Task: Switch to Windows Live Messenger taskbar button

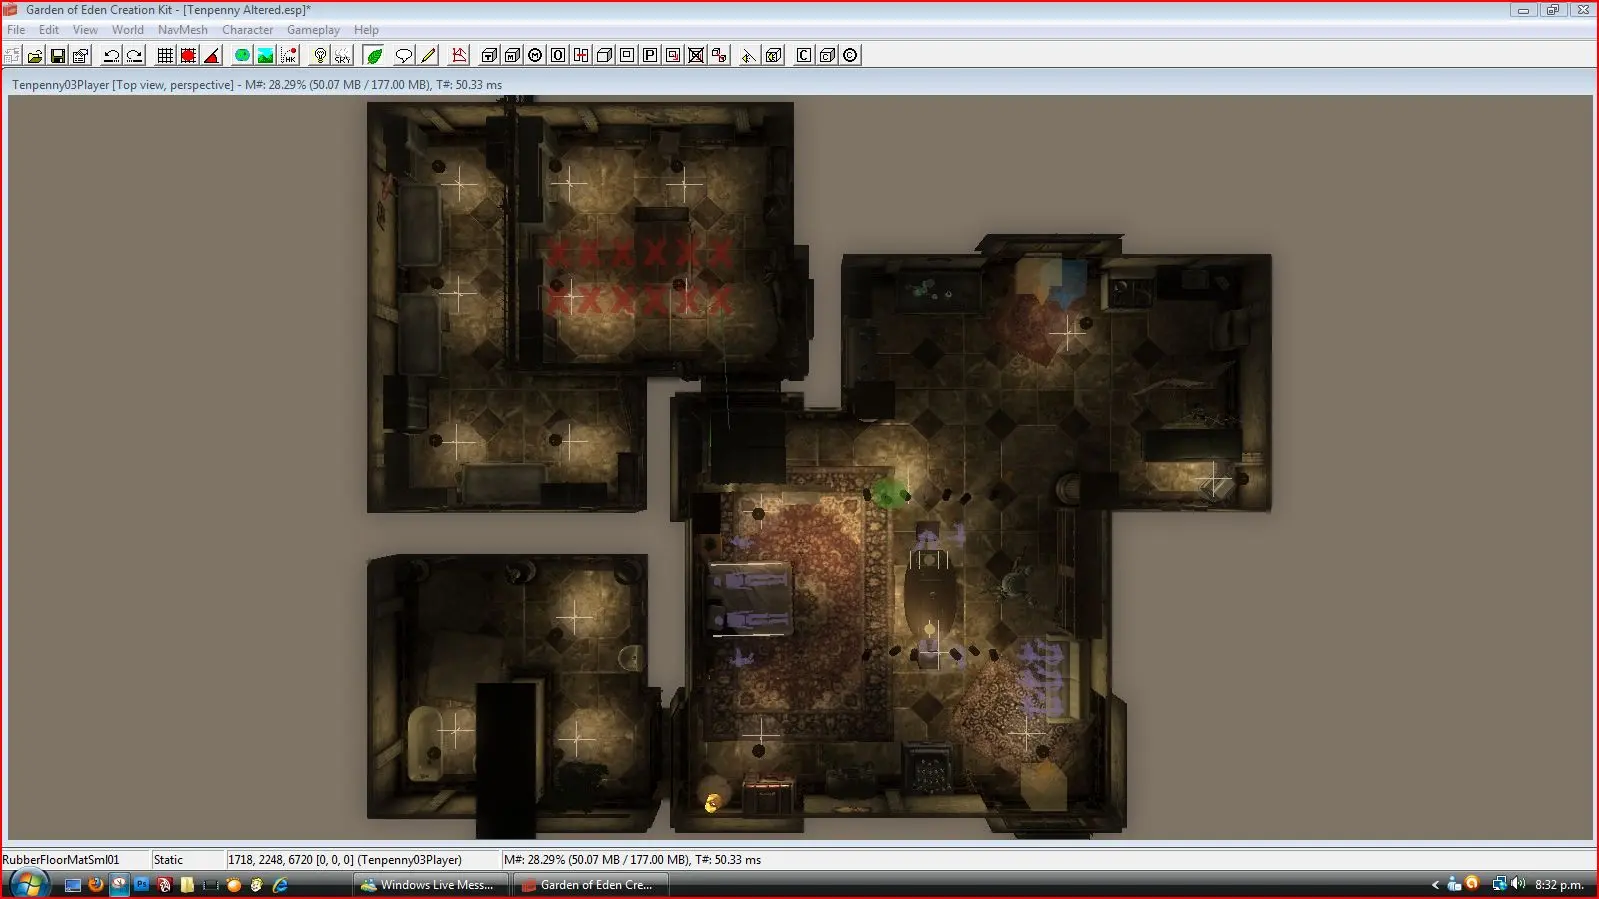Action: pyautogui.click(x=432, y=885)
